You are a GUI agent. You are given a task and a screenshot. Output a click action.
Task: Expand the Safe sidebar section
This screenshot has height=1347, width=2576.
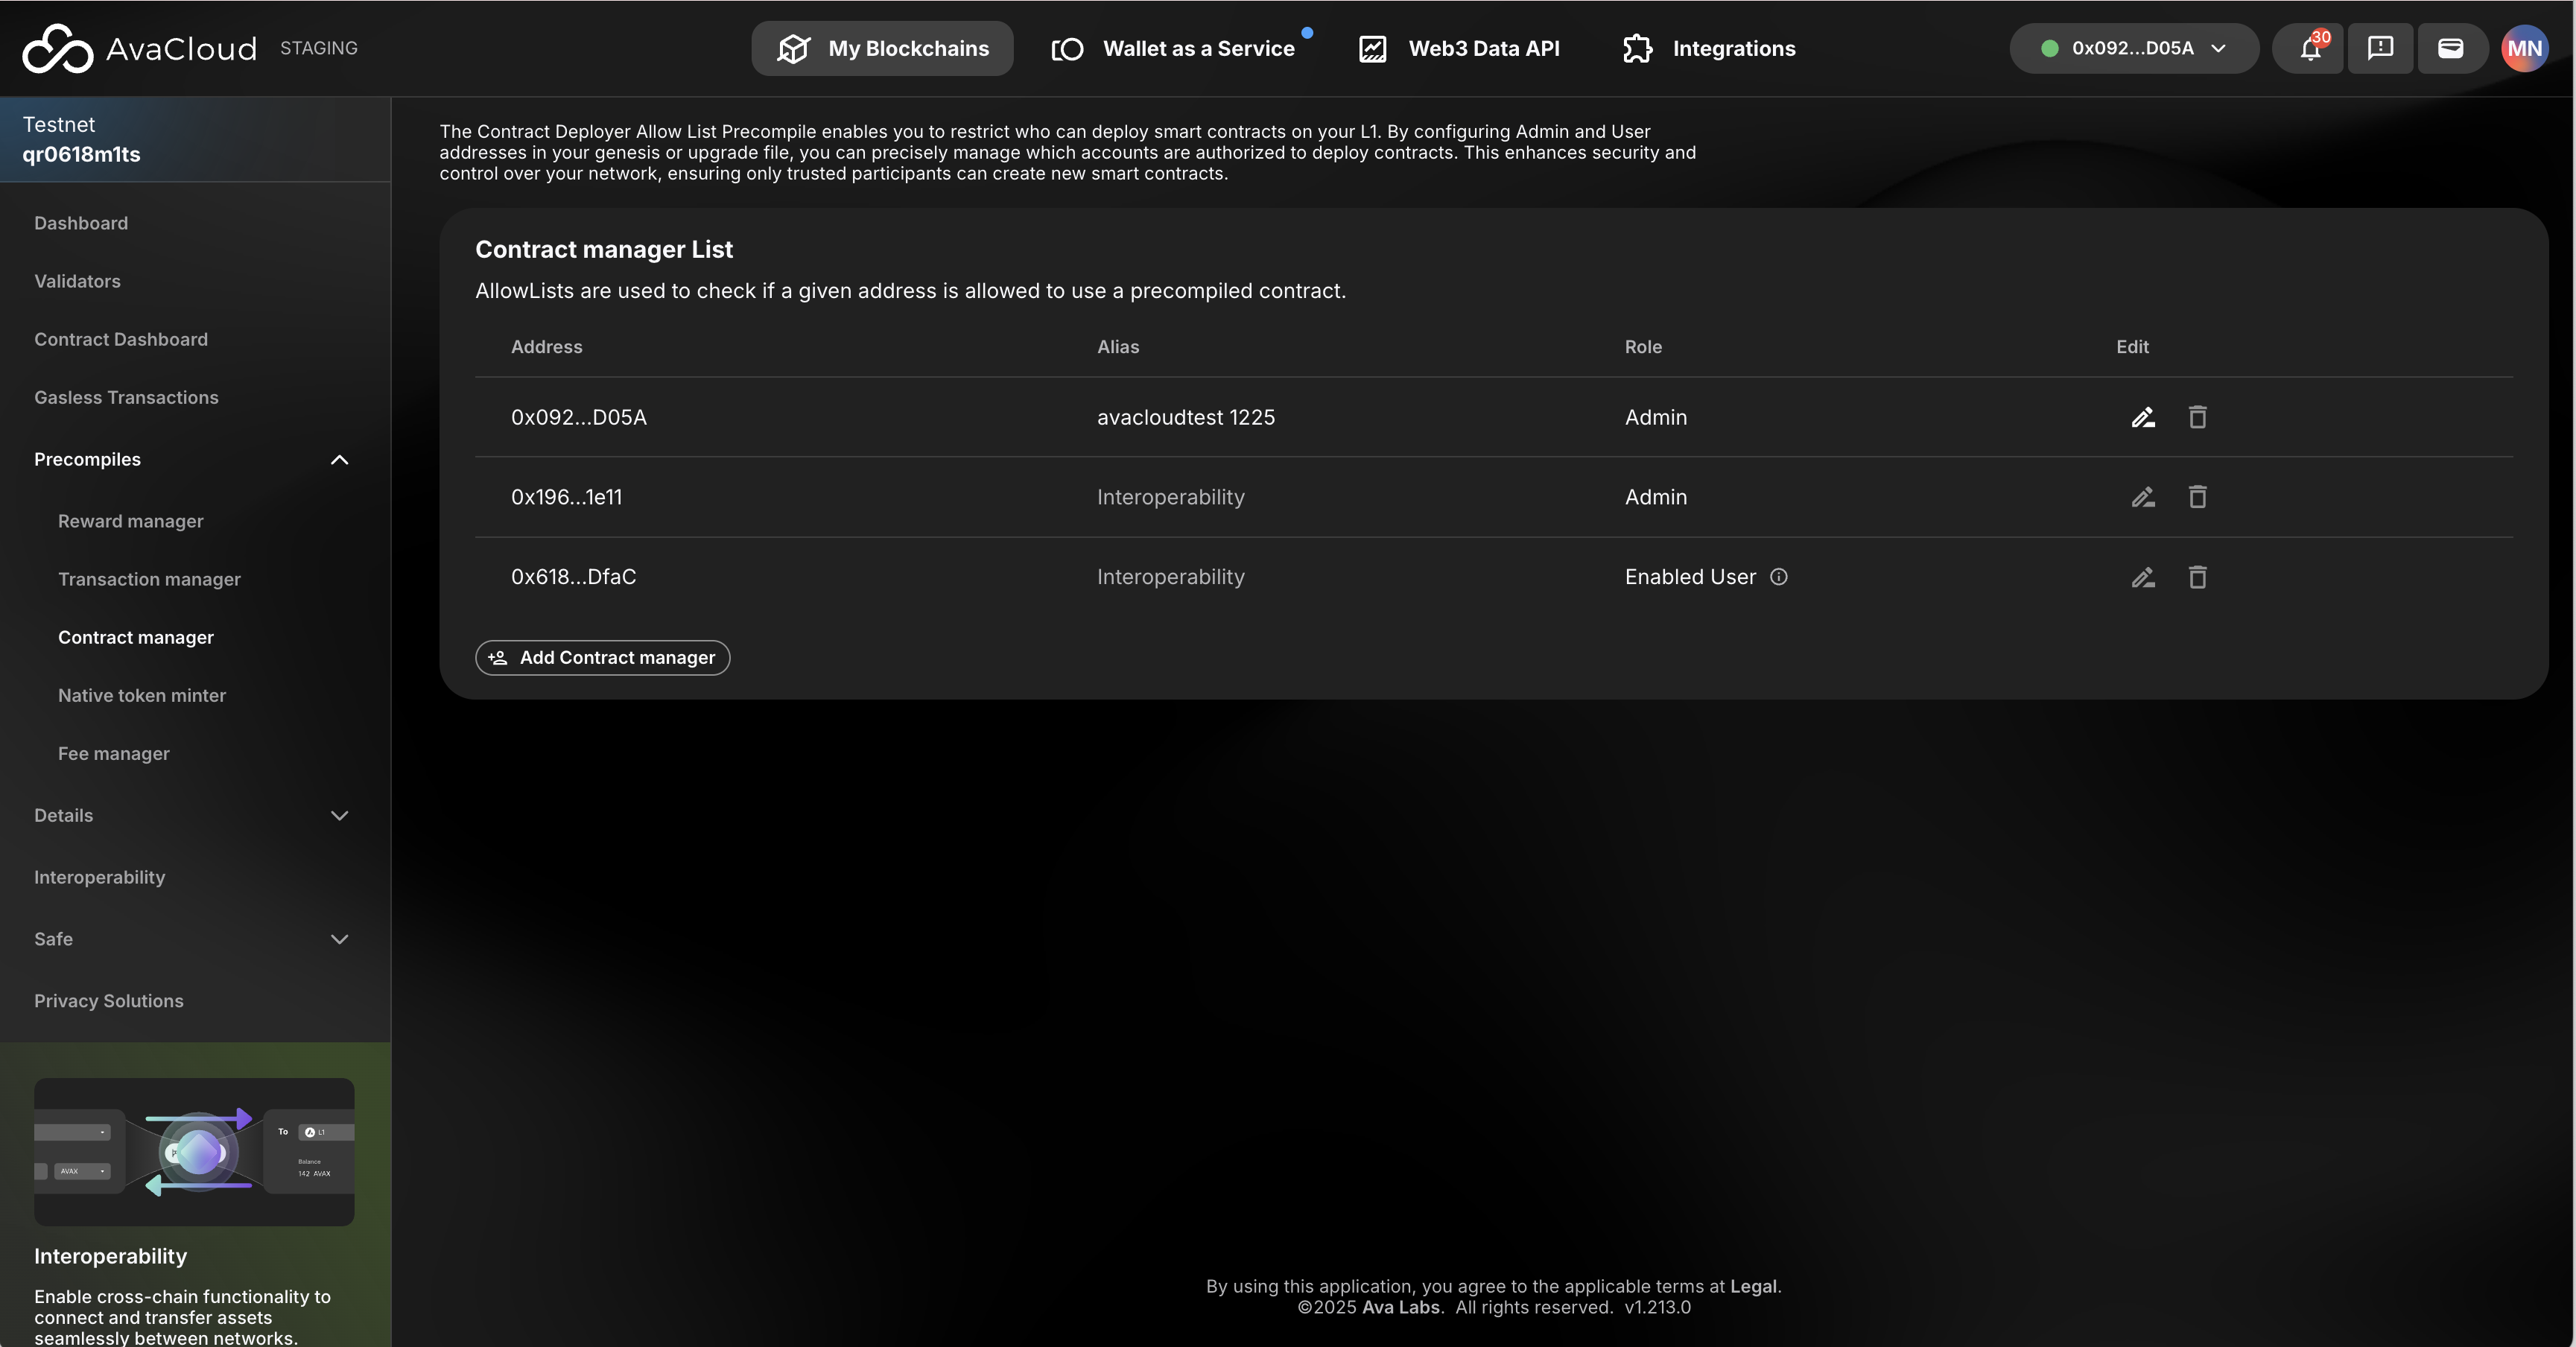click(339, 940)
